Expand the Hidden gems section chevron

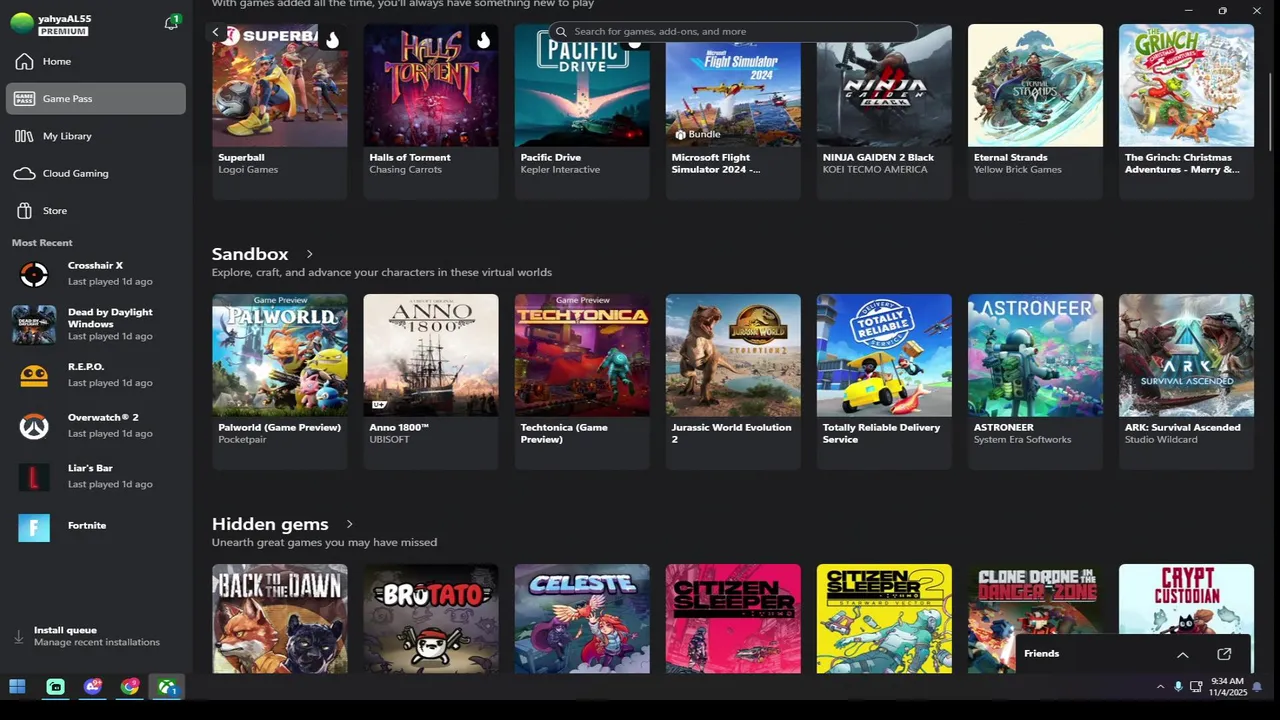[x=349, y=524]
